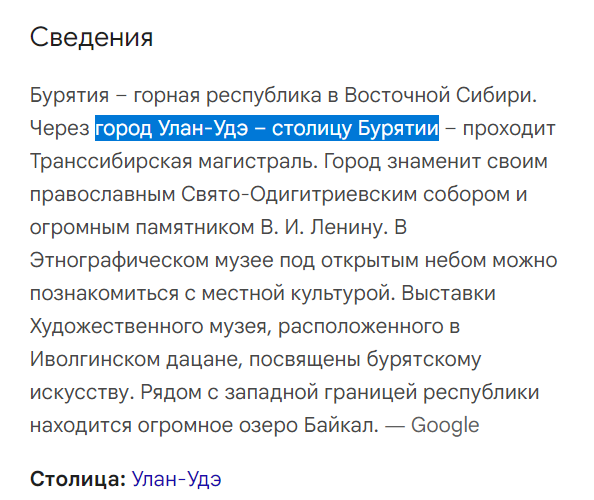
Task: Click the words Транссибирская магистраль
Action: pyautogui.click(x=174, y=161)
